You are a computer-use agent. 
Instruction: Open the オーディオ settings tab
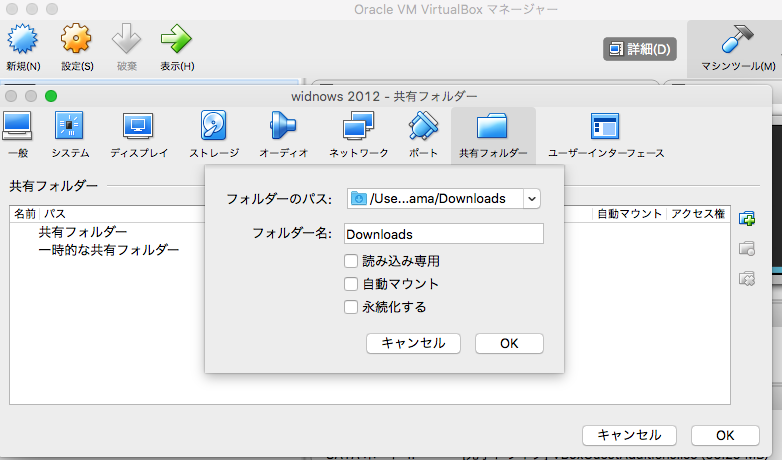coord(283,135)
